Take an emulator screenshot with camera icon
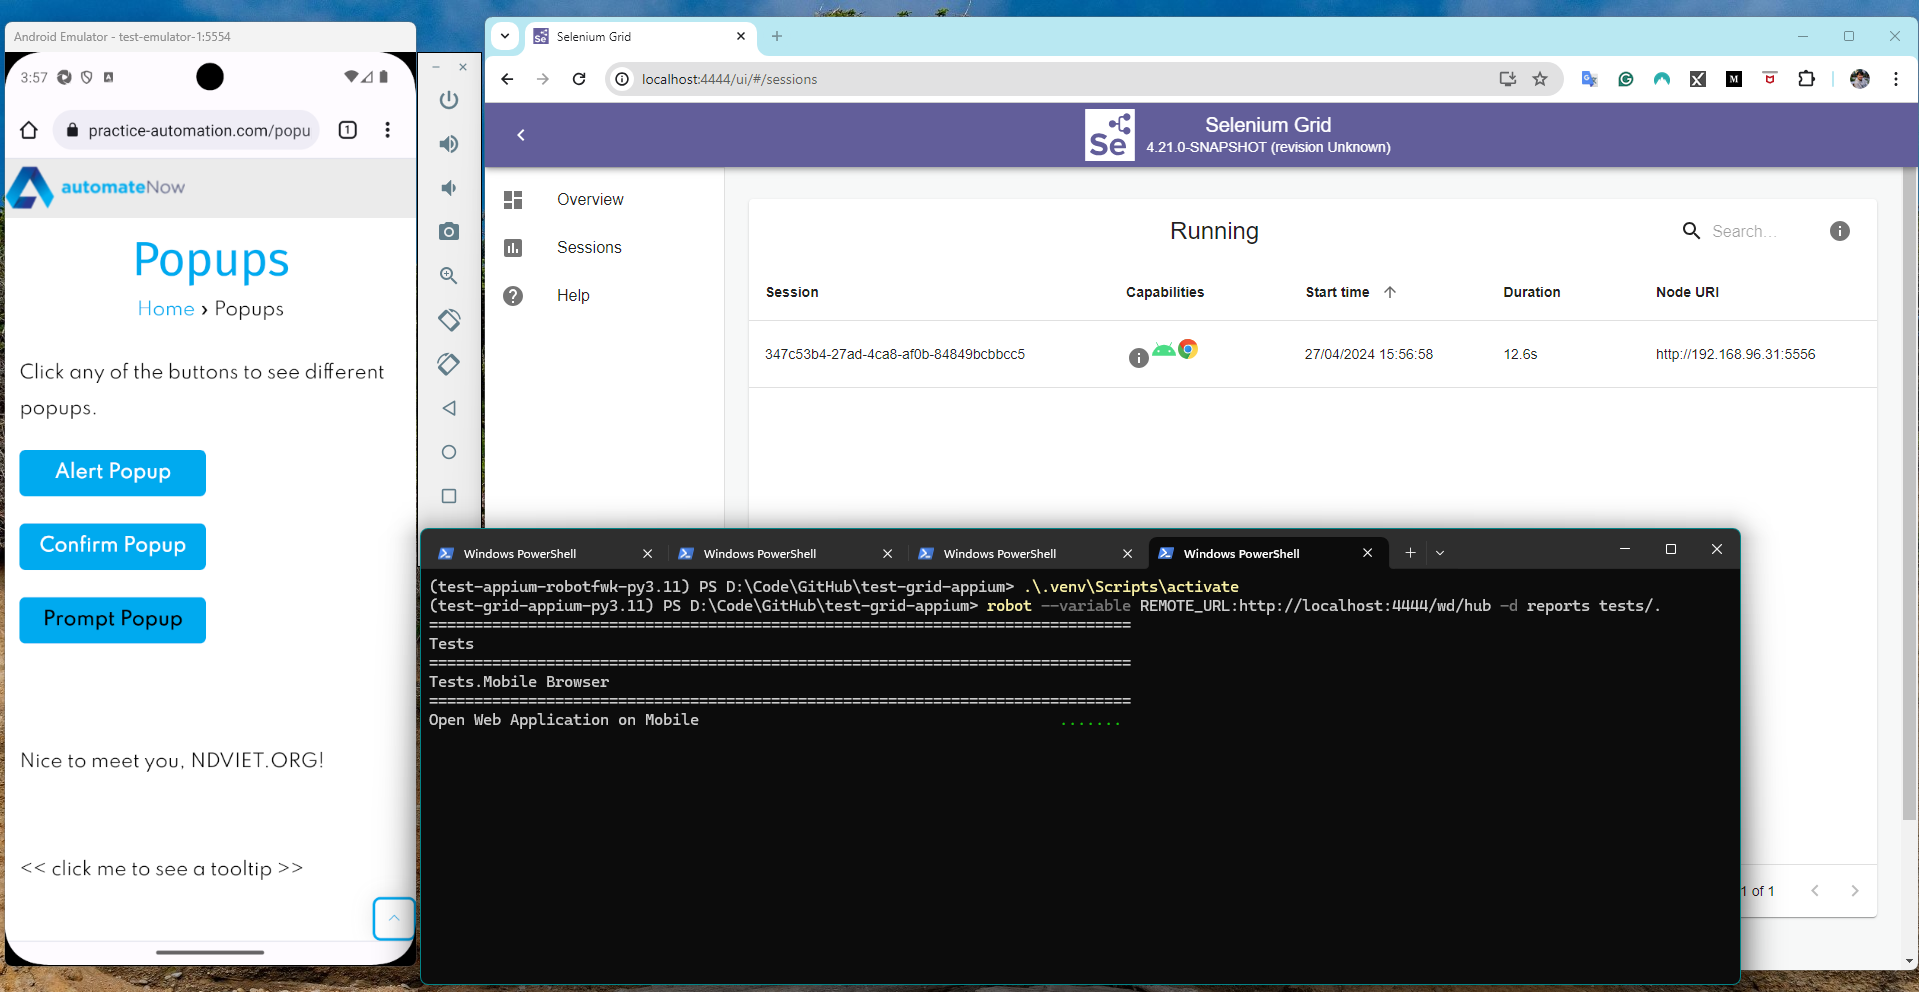The width and height of the screenshot is (1919, 992). (449, 232)
